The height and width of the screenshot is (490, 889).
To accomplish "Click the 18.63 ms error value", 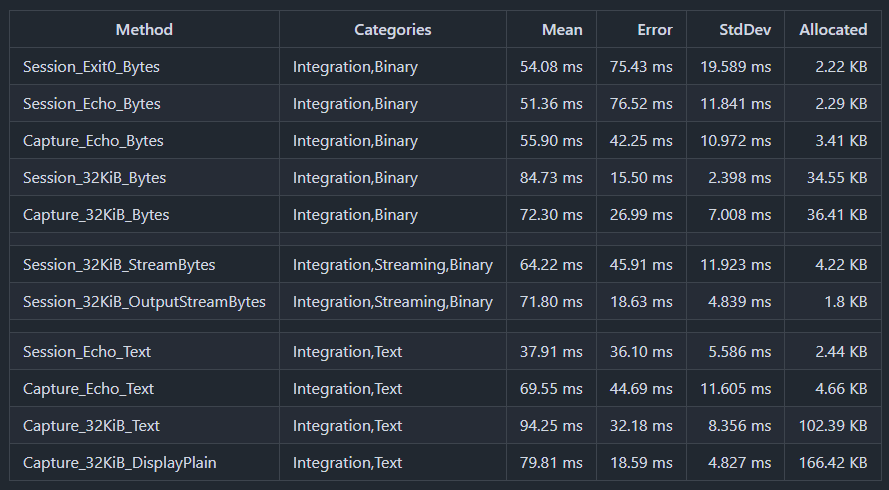I will (641, 302).
